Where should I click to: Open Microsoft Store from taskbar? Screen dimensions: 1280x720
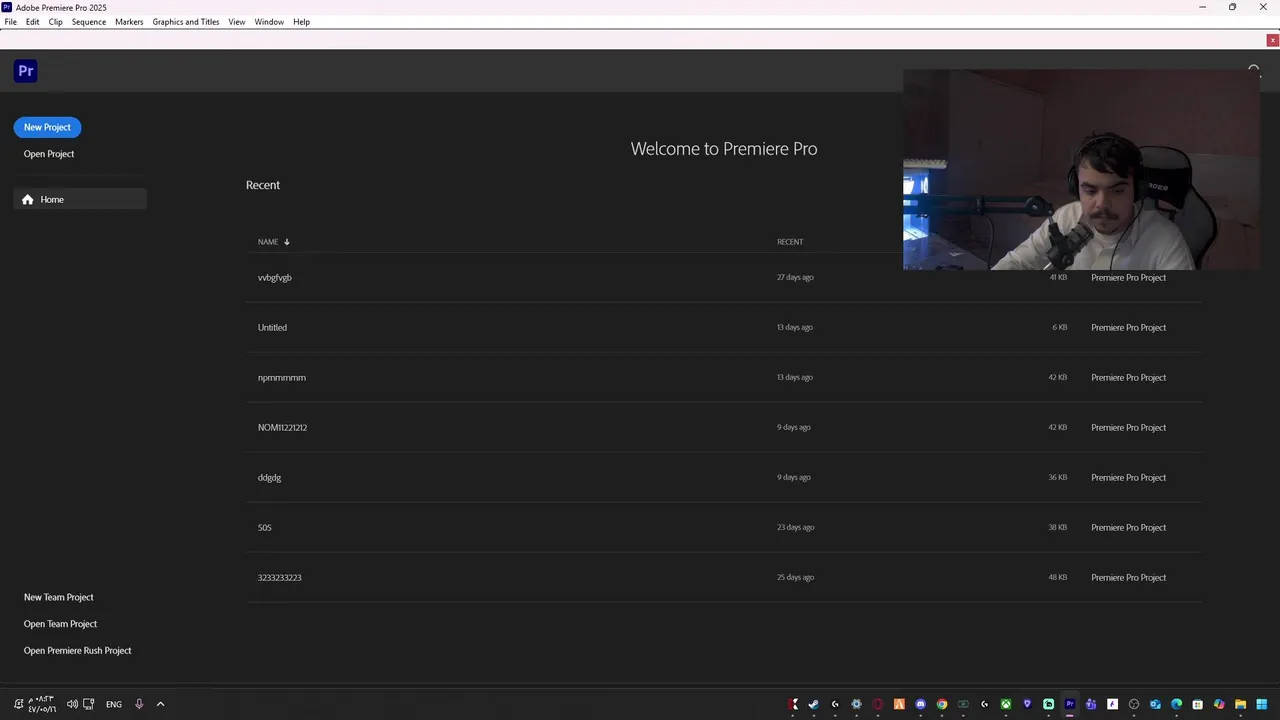click(x=1198, y=704)
